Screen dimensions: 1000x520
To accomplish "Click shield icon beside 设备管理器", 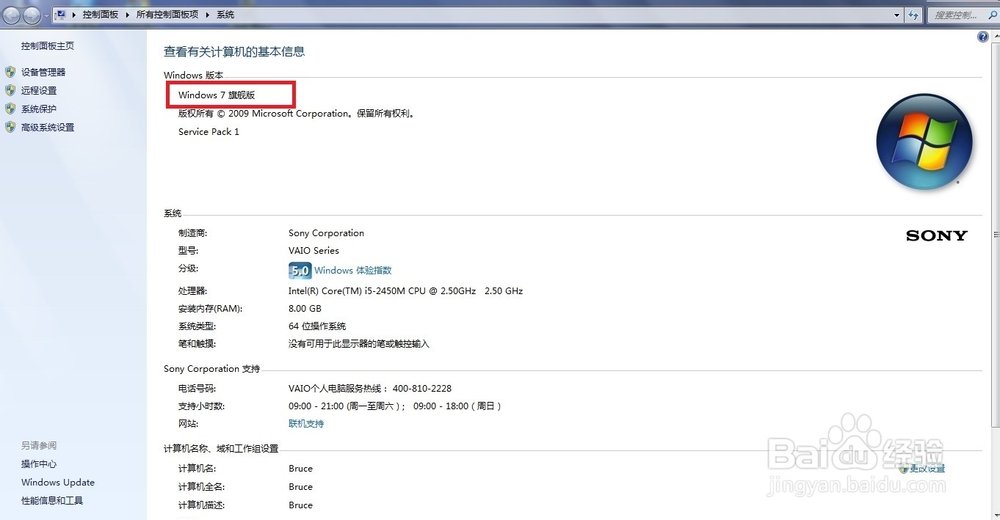I will click(x=10, y=71).
